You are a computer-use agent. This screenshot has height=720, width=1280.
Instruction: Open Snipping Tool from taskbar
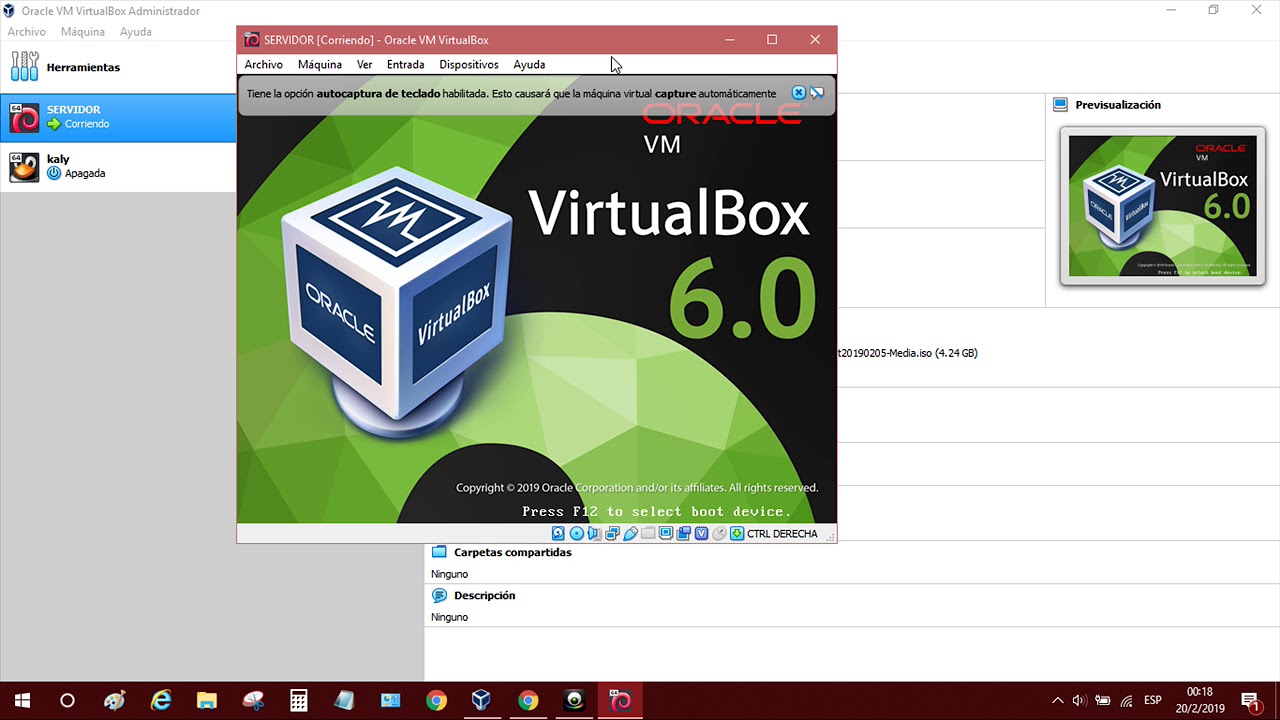[x=253, y=701]
